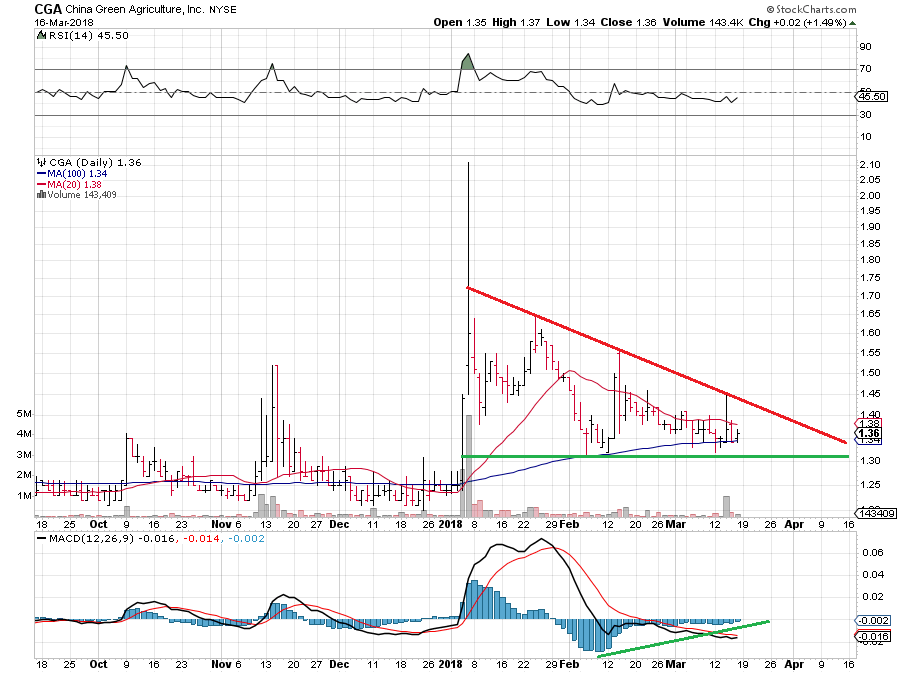The width and height of the screenshot is (915, 673).
Task: Click the boxed 45.50 RSI axis label
Action: click(872, 96)
